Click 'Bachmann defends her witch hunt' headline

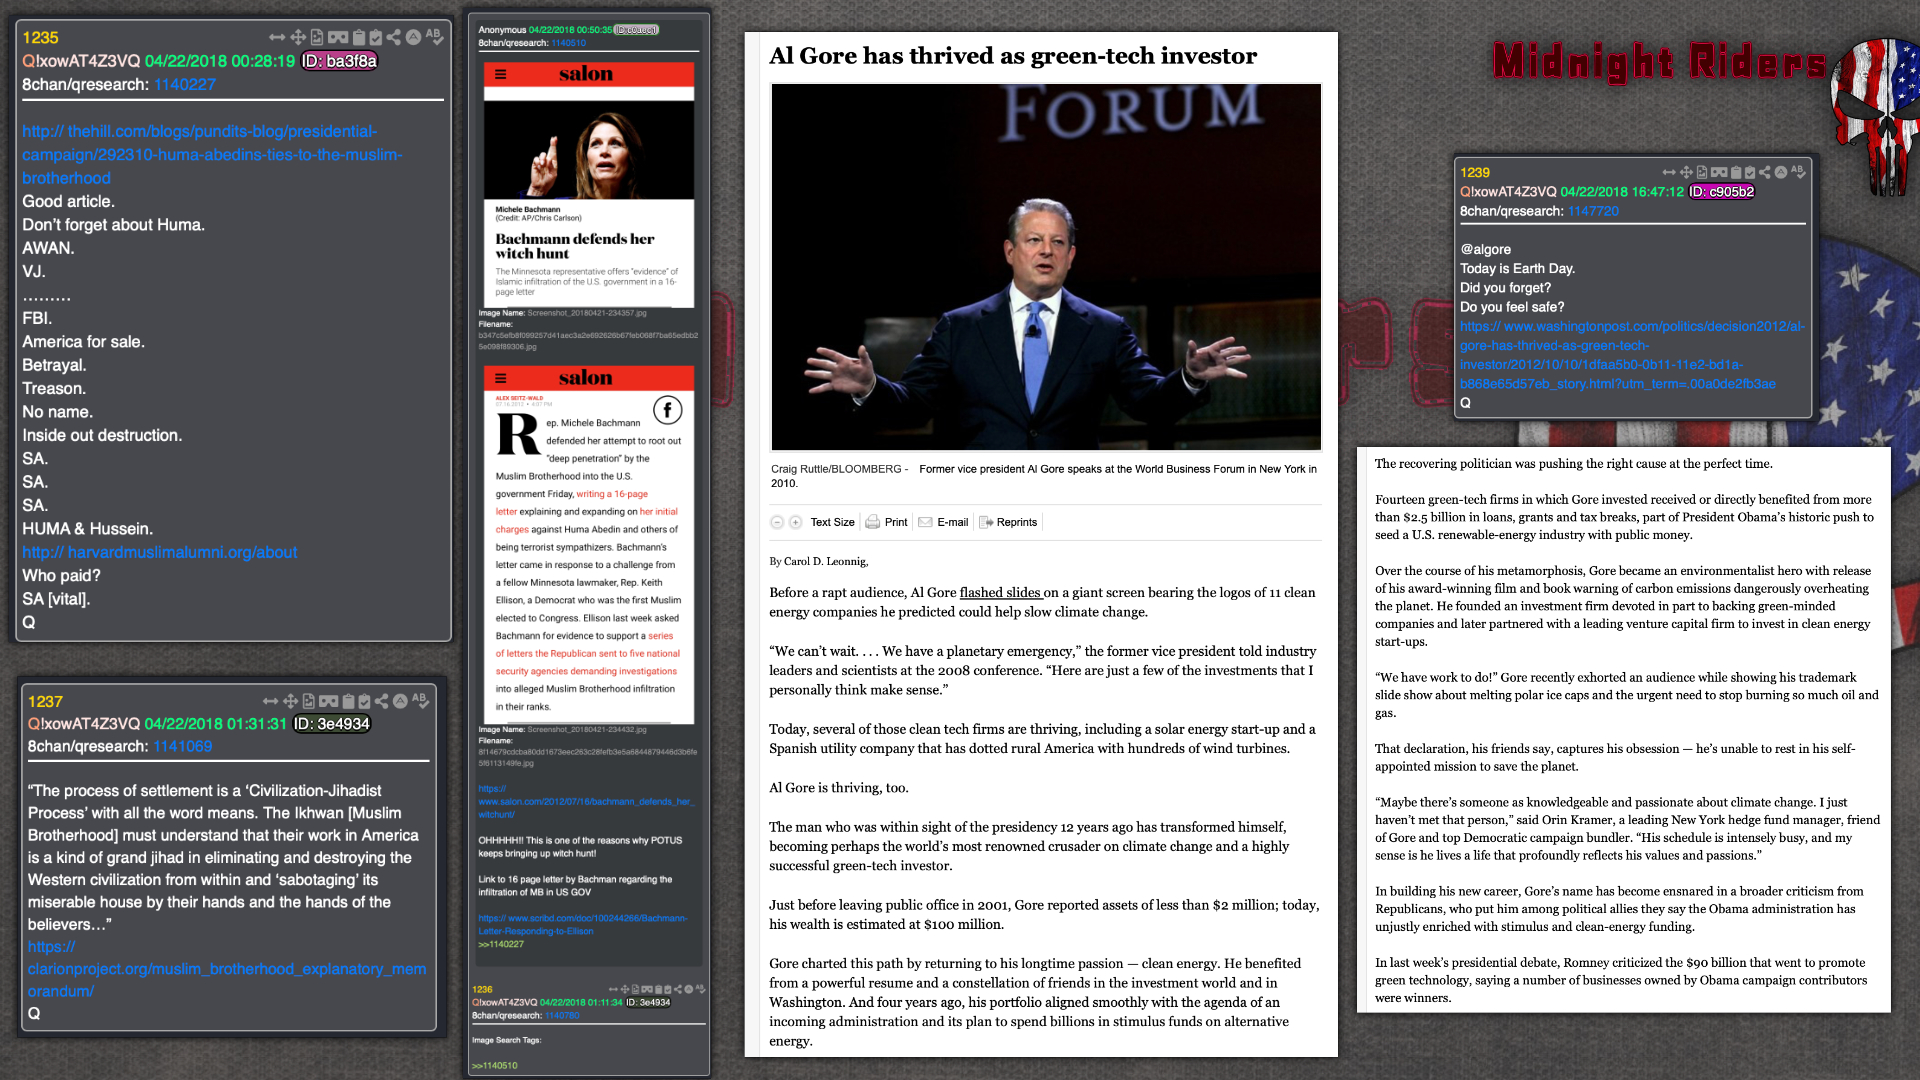[575, 246]
